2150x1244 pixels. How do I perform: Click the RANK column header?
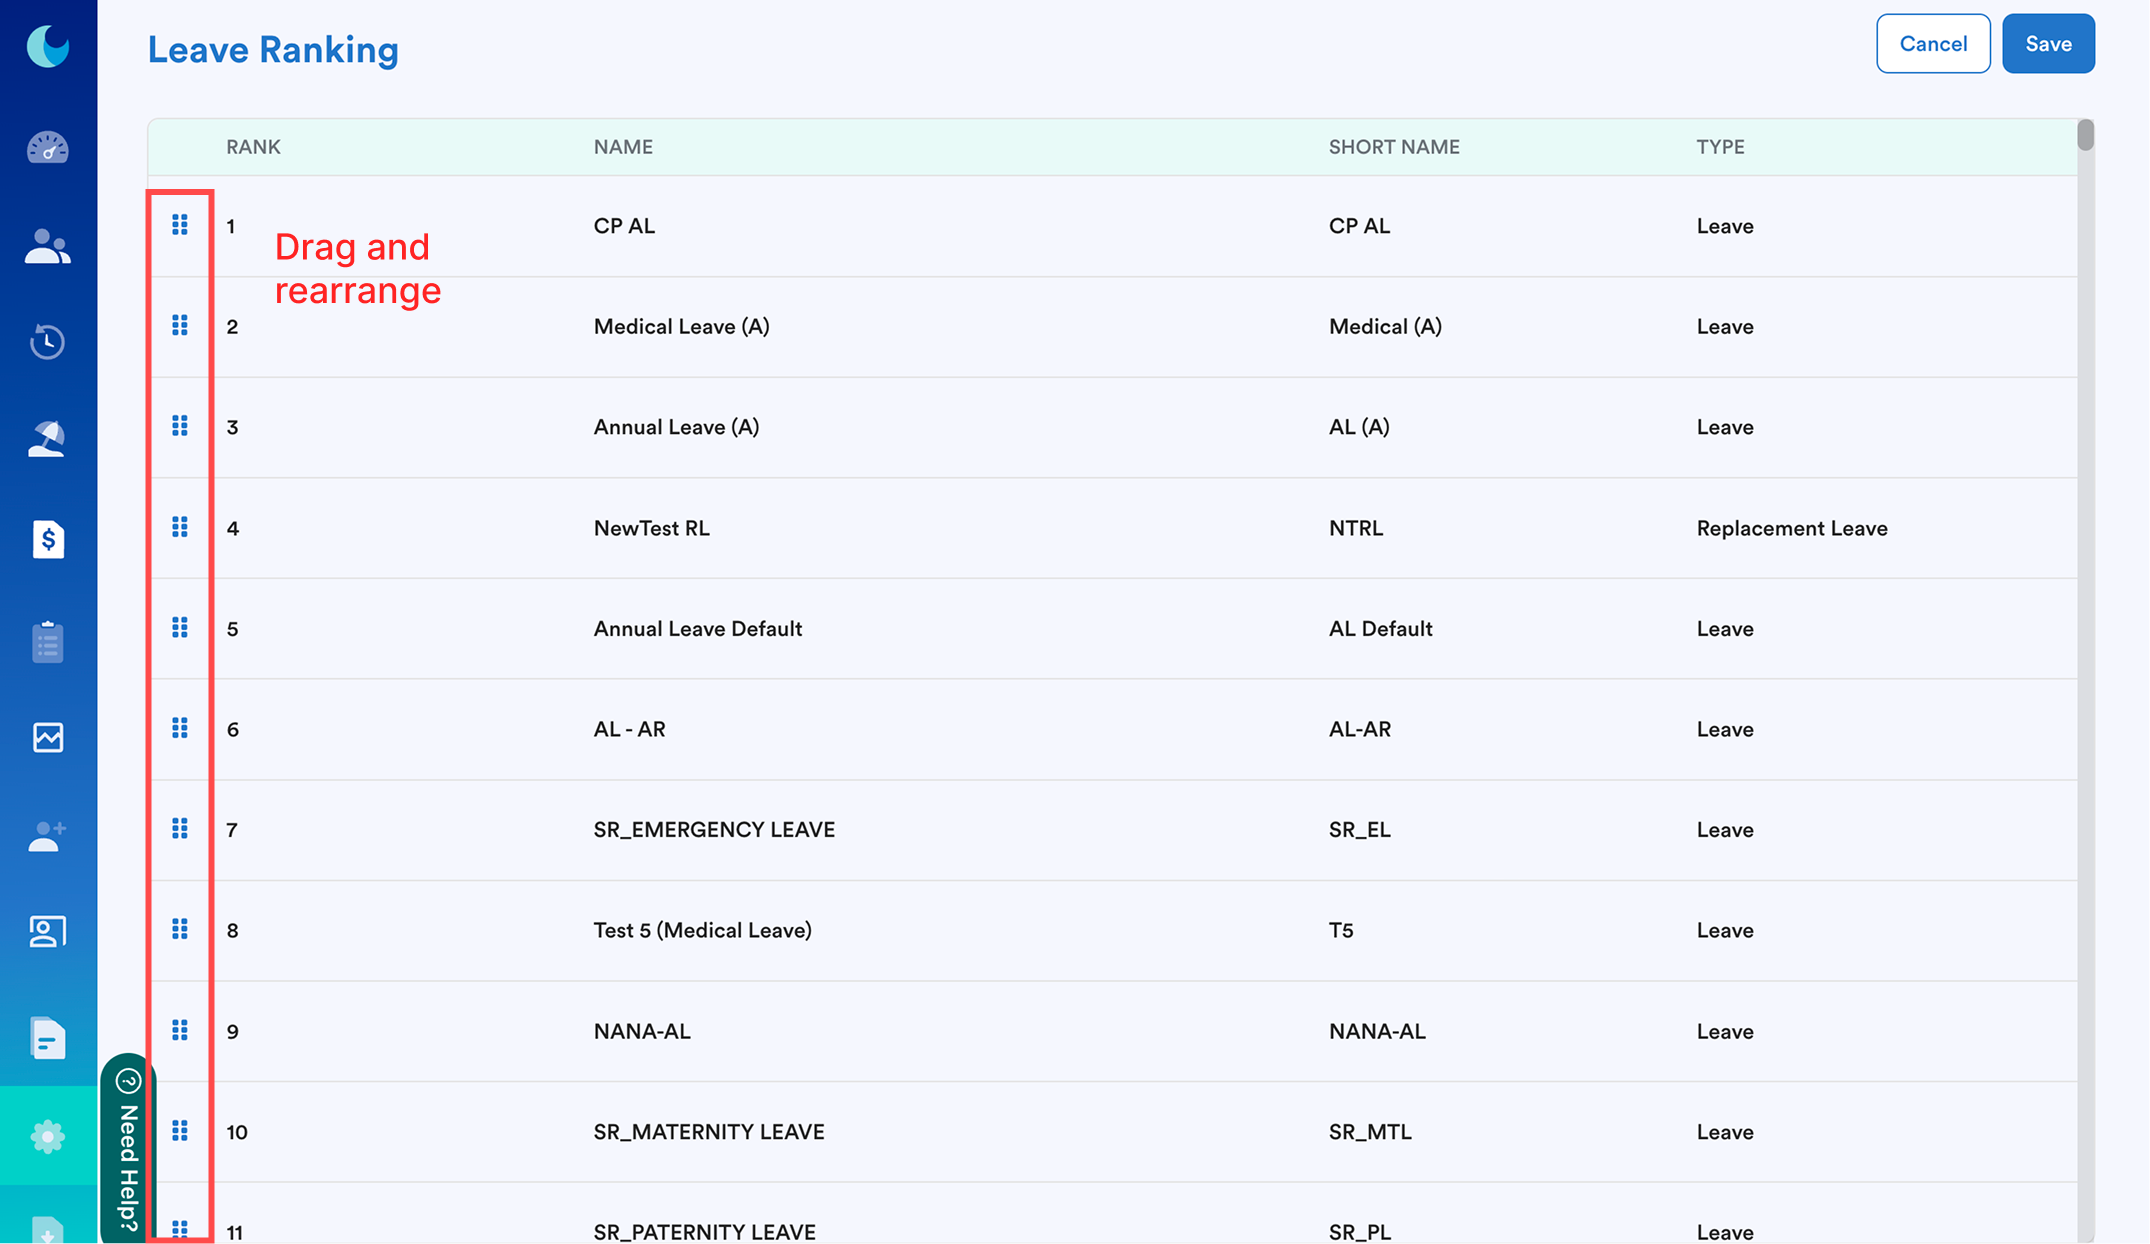[x=253, y=147]
